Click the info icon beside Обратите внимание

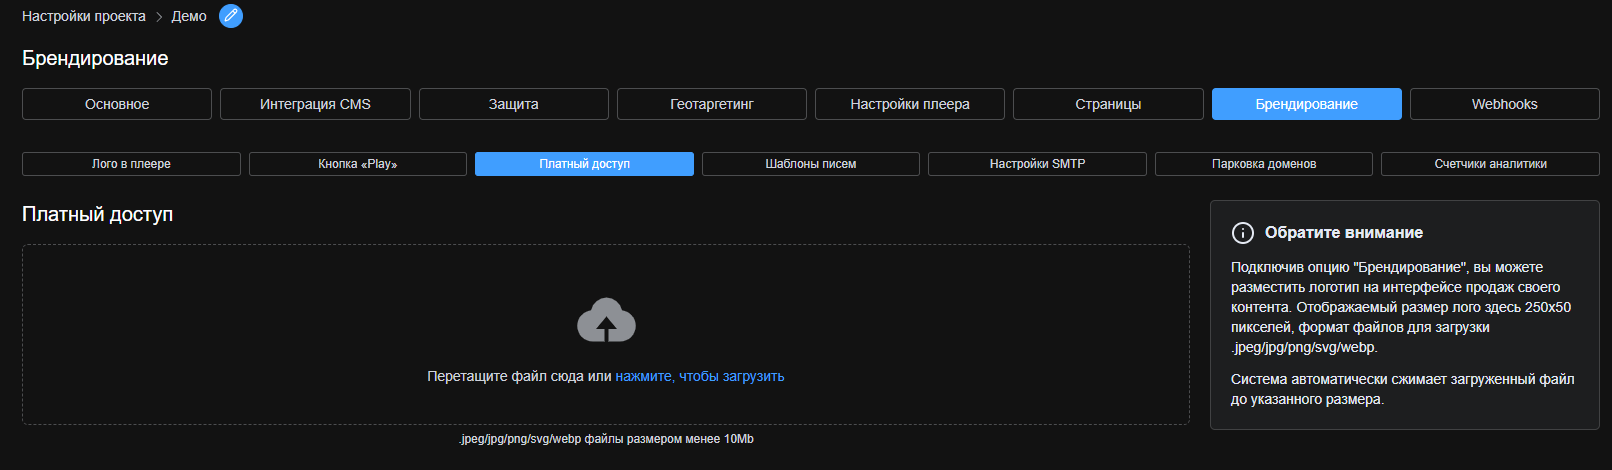(1242, 233)
